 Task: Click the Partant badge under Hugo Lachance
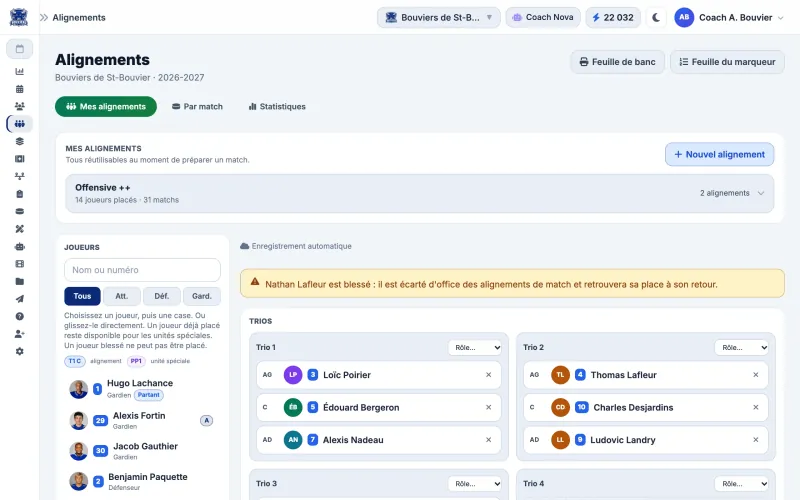point(148,395)
